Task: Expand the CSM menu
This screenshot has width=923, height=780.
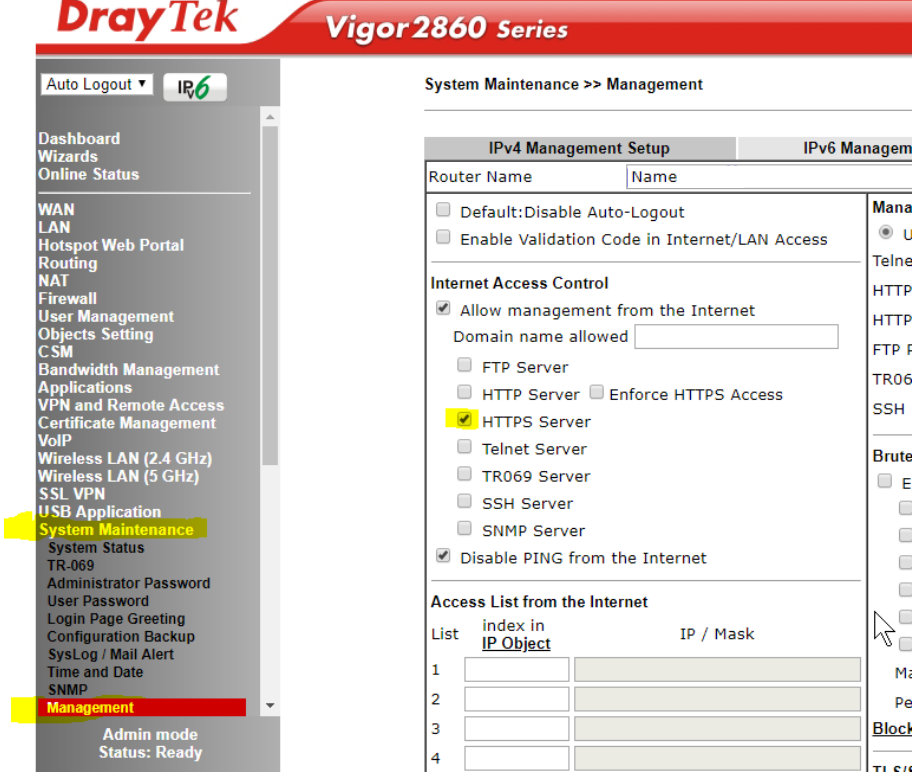Action: coord(55,352)
